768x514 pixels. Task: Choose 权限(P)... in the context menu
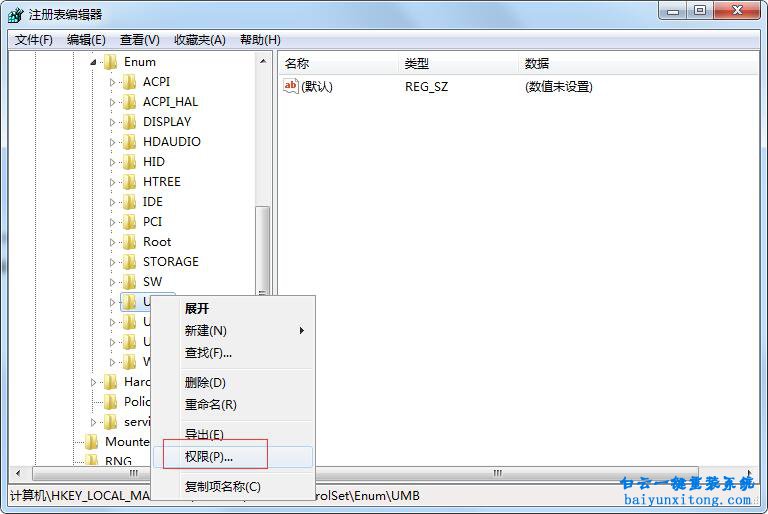coord(233,457)
